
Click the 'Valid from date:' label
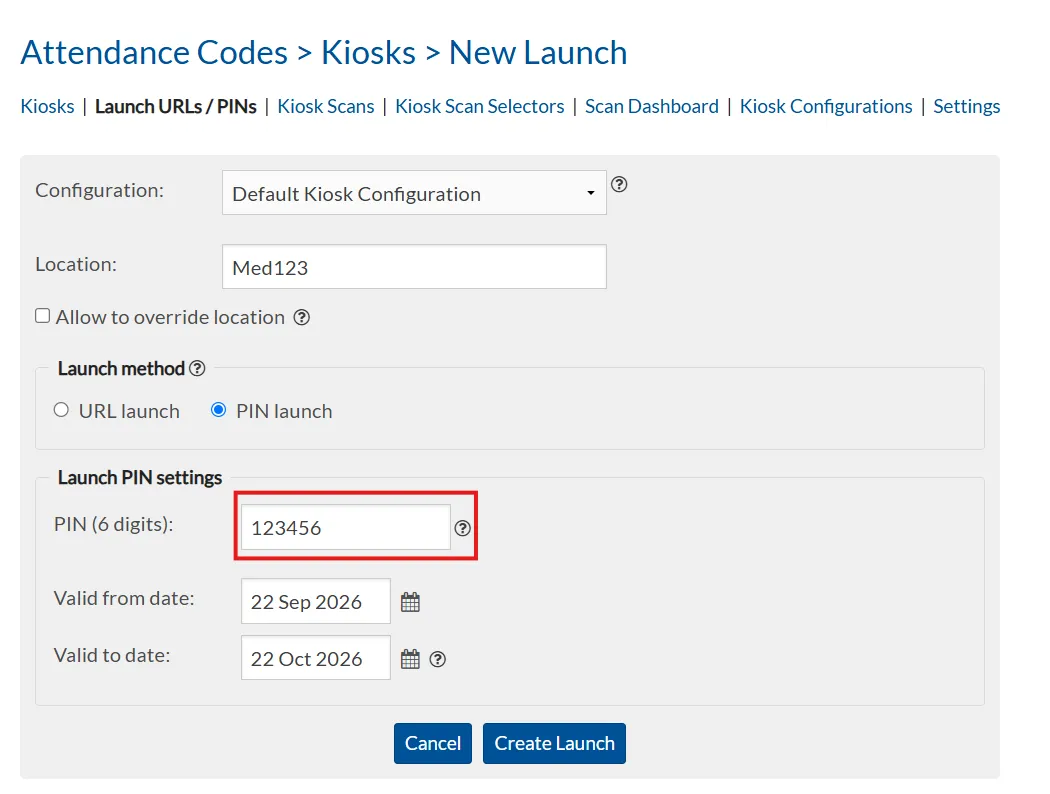pos(125,598)
